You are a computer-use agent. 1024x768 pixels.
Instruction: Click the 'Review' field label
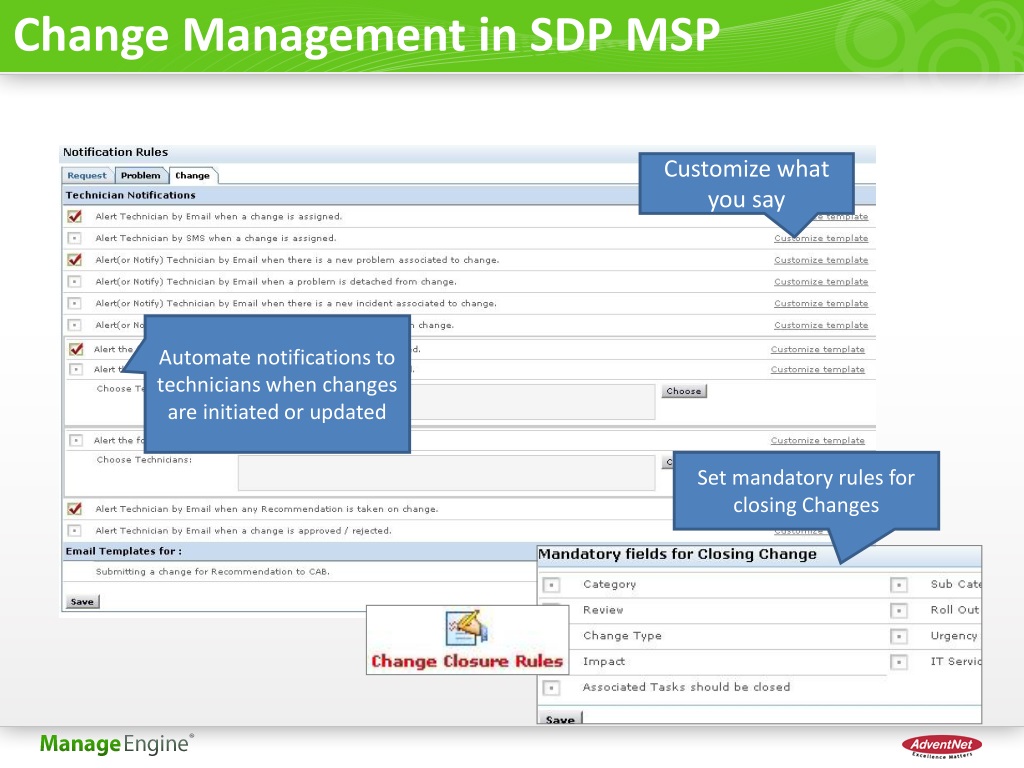[603, 610]
